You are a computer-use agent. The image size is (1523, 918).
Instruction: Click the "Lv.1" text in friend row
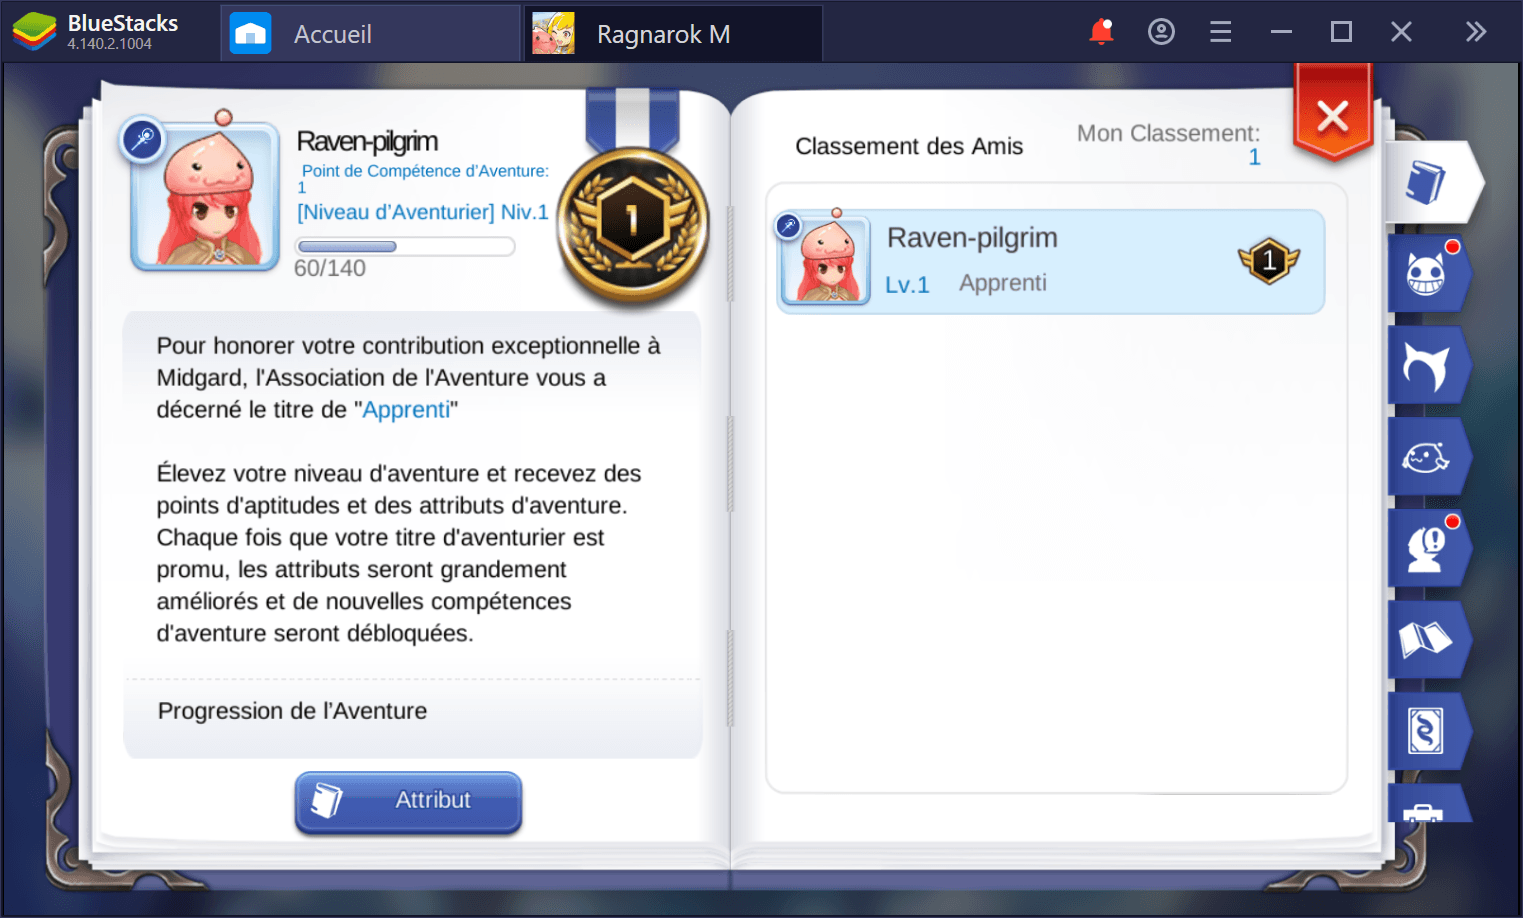tap(907, 285)
